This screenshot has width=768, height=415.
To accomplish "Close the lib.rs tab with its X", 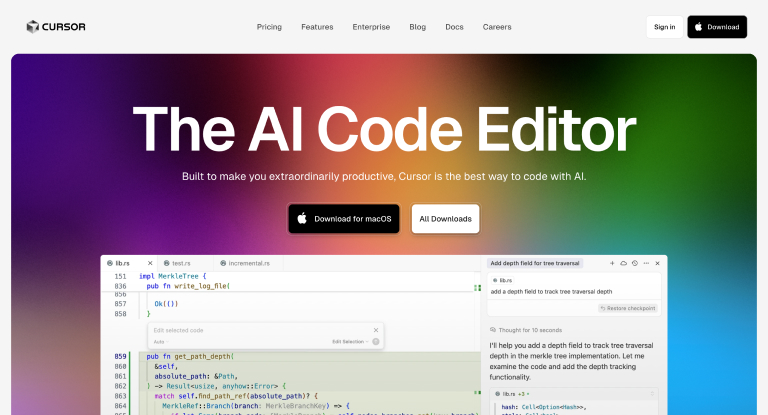I will 150,263.
